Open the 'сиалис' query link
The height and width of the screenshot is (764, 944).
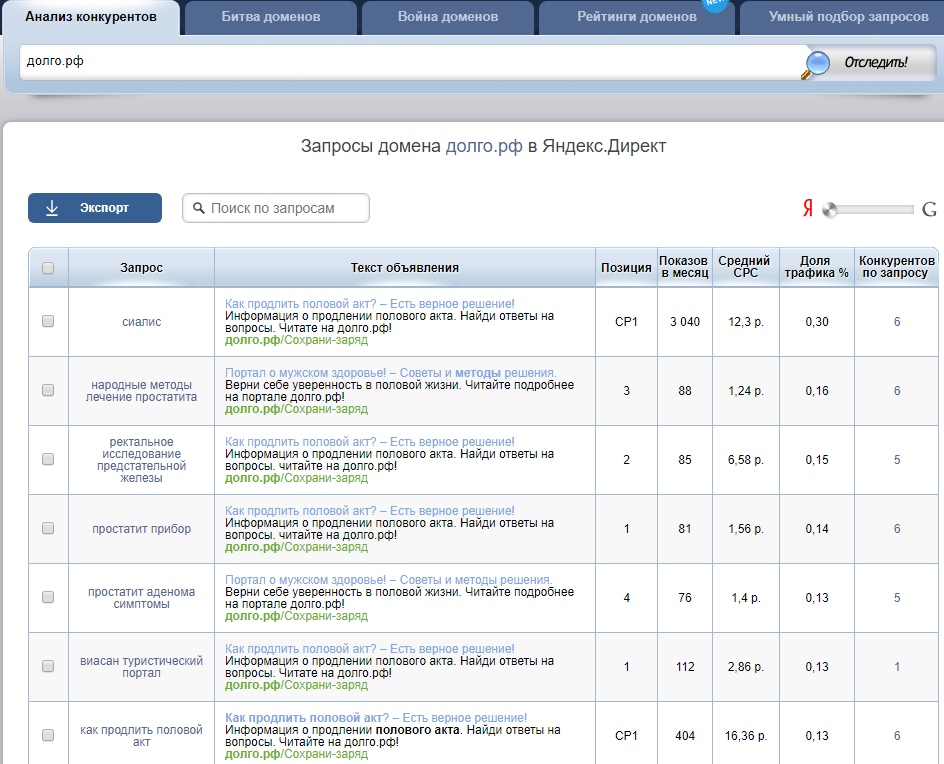141,322
